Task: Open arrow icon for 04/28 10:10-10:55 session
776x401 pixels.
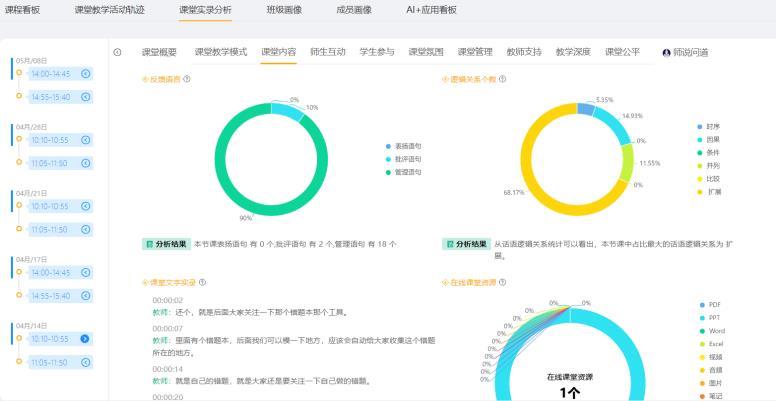Action: 86,140
